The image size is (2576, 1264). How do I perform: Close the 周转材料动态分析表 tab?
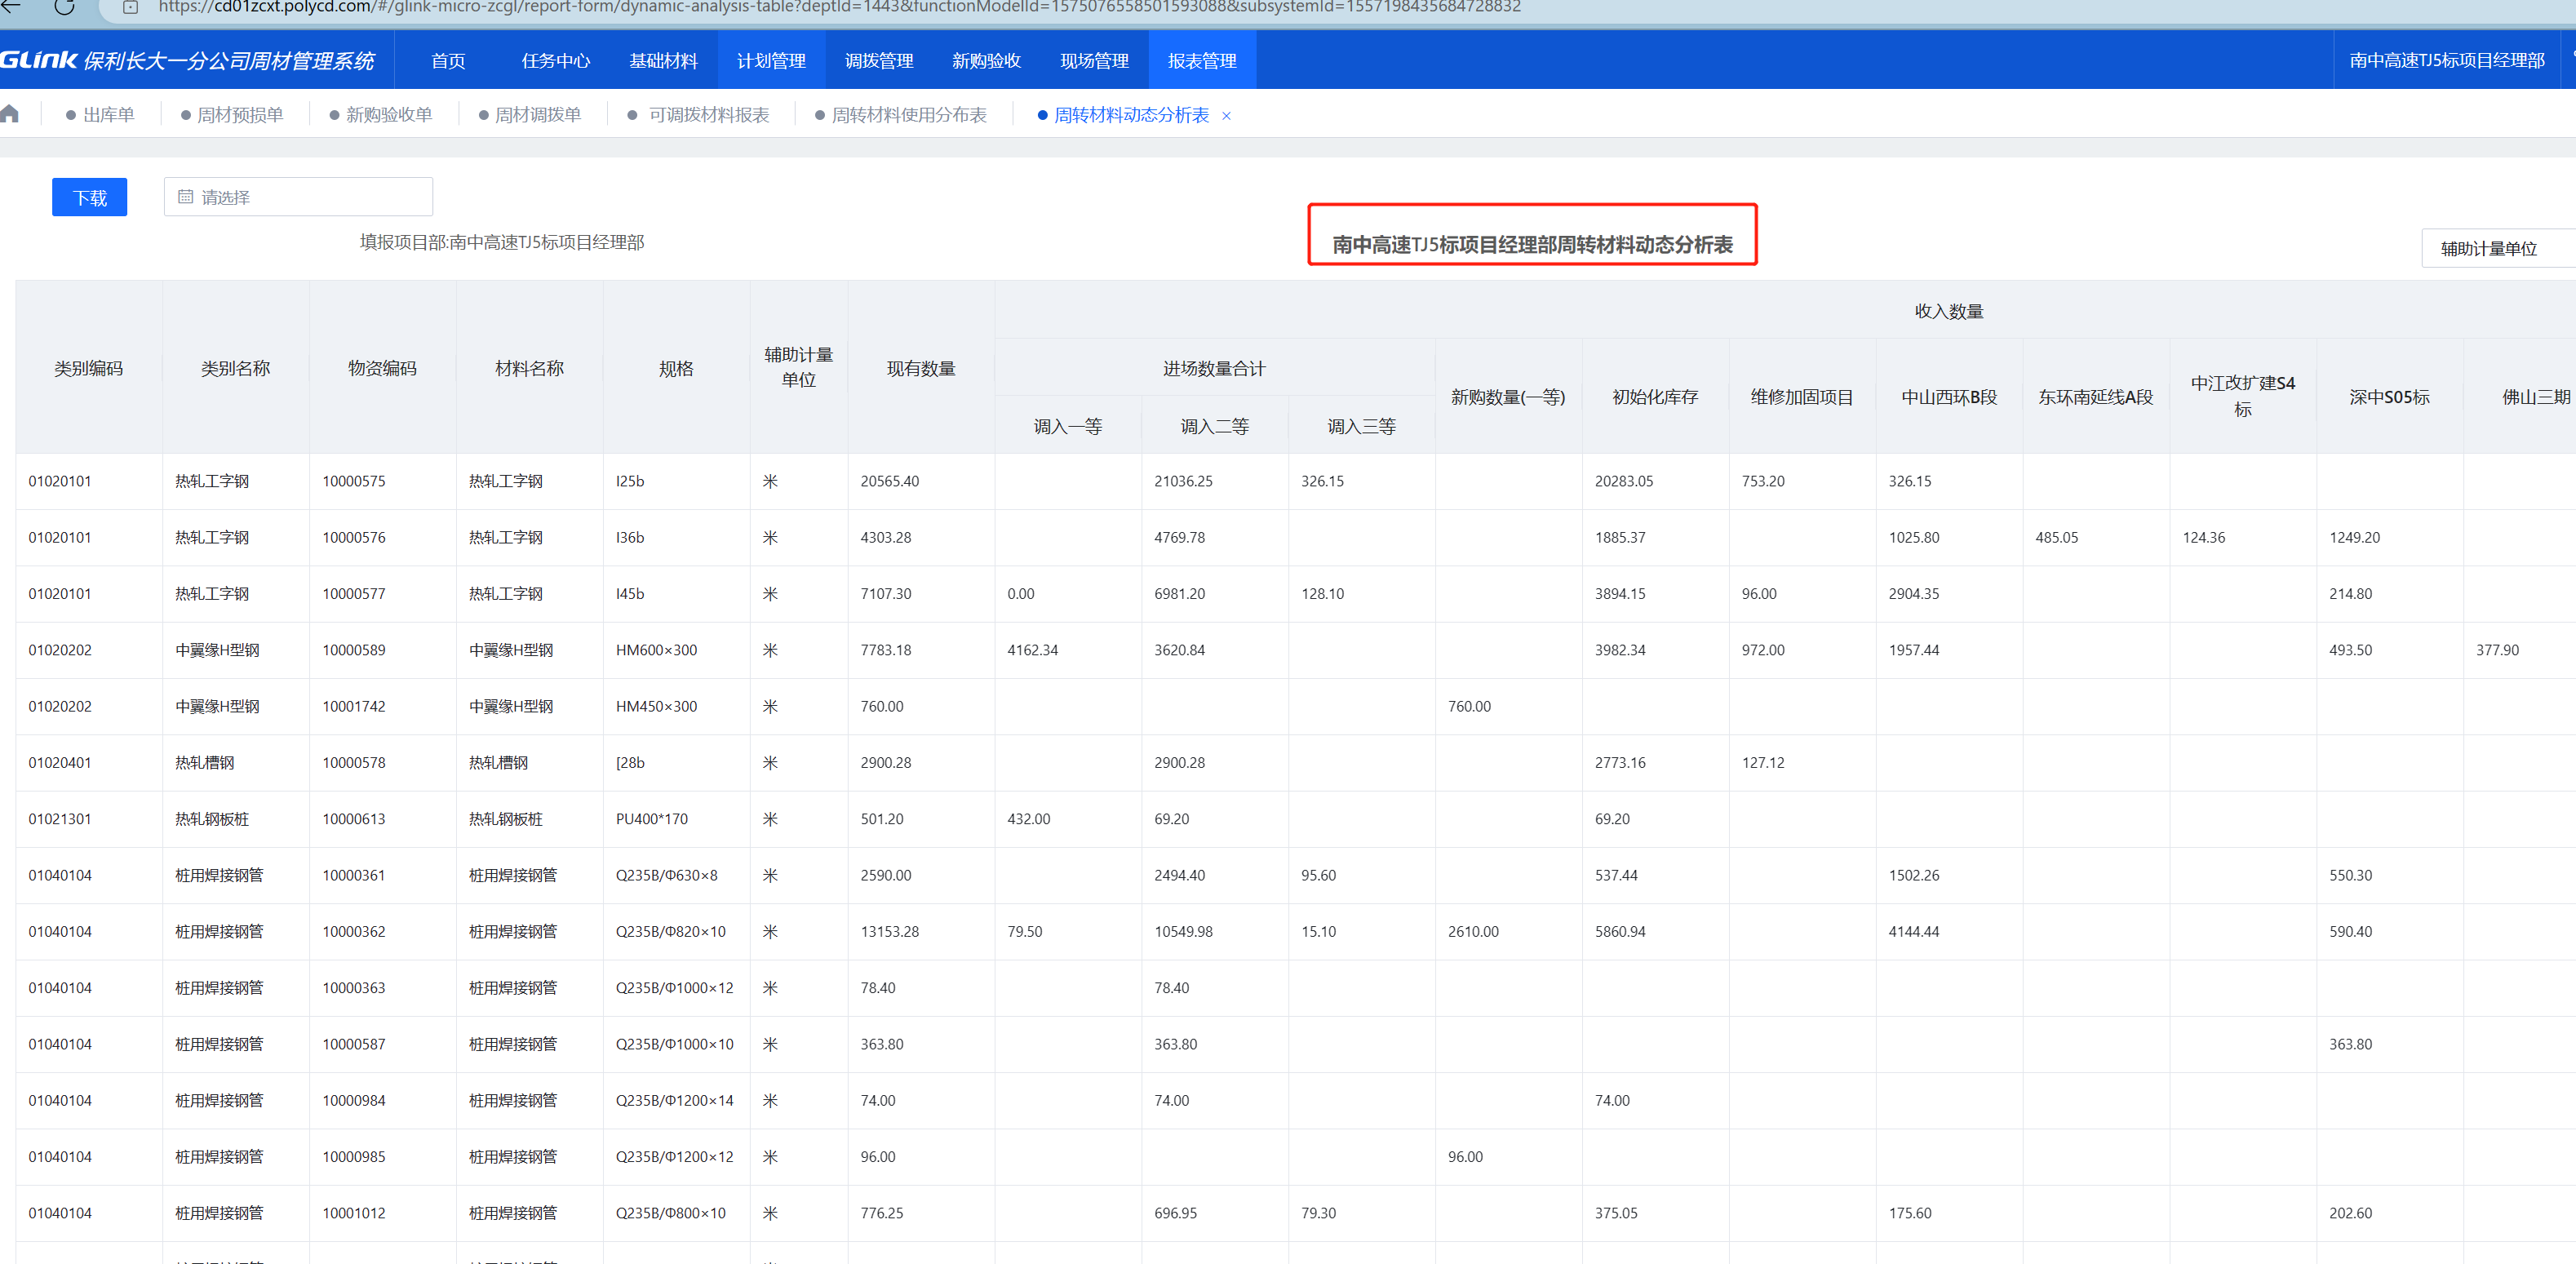click(1226, 116)
